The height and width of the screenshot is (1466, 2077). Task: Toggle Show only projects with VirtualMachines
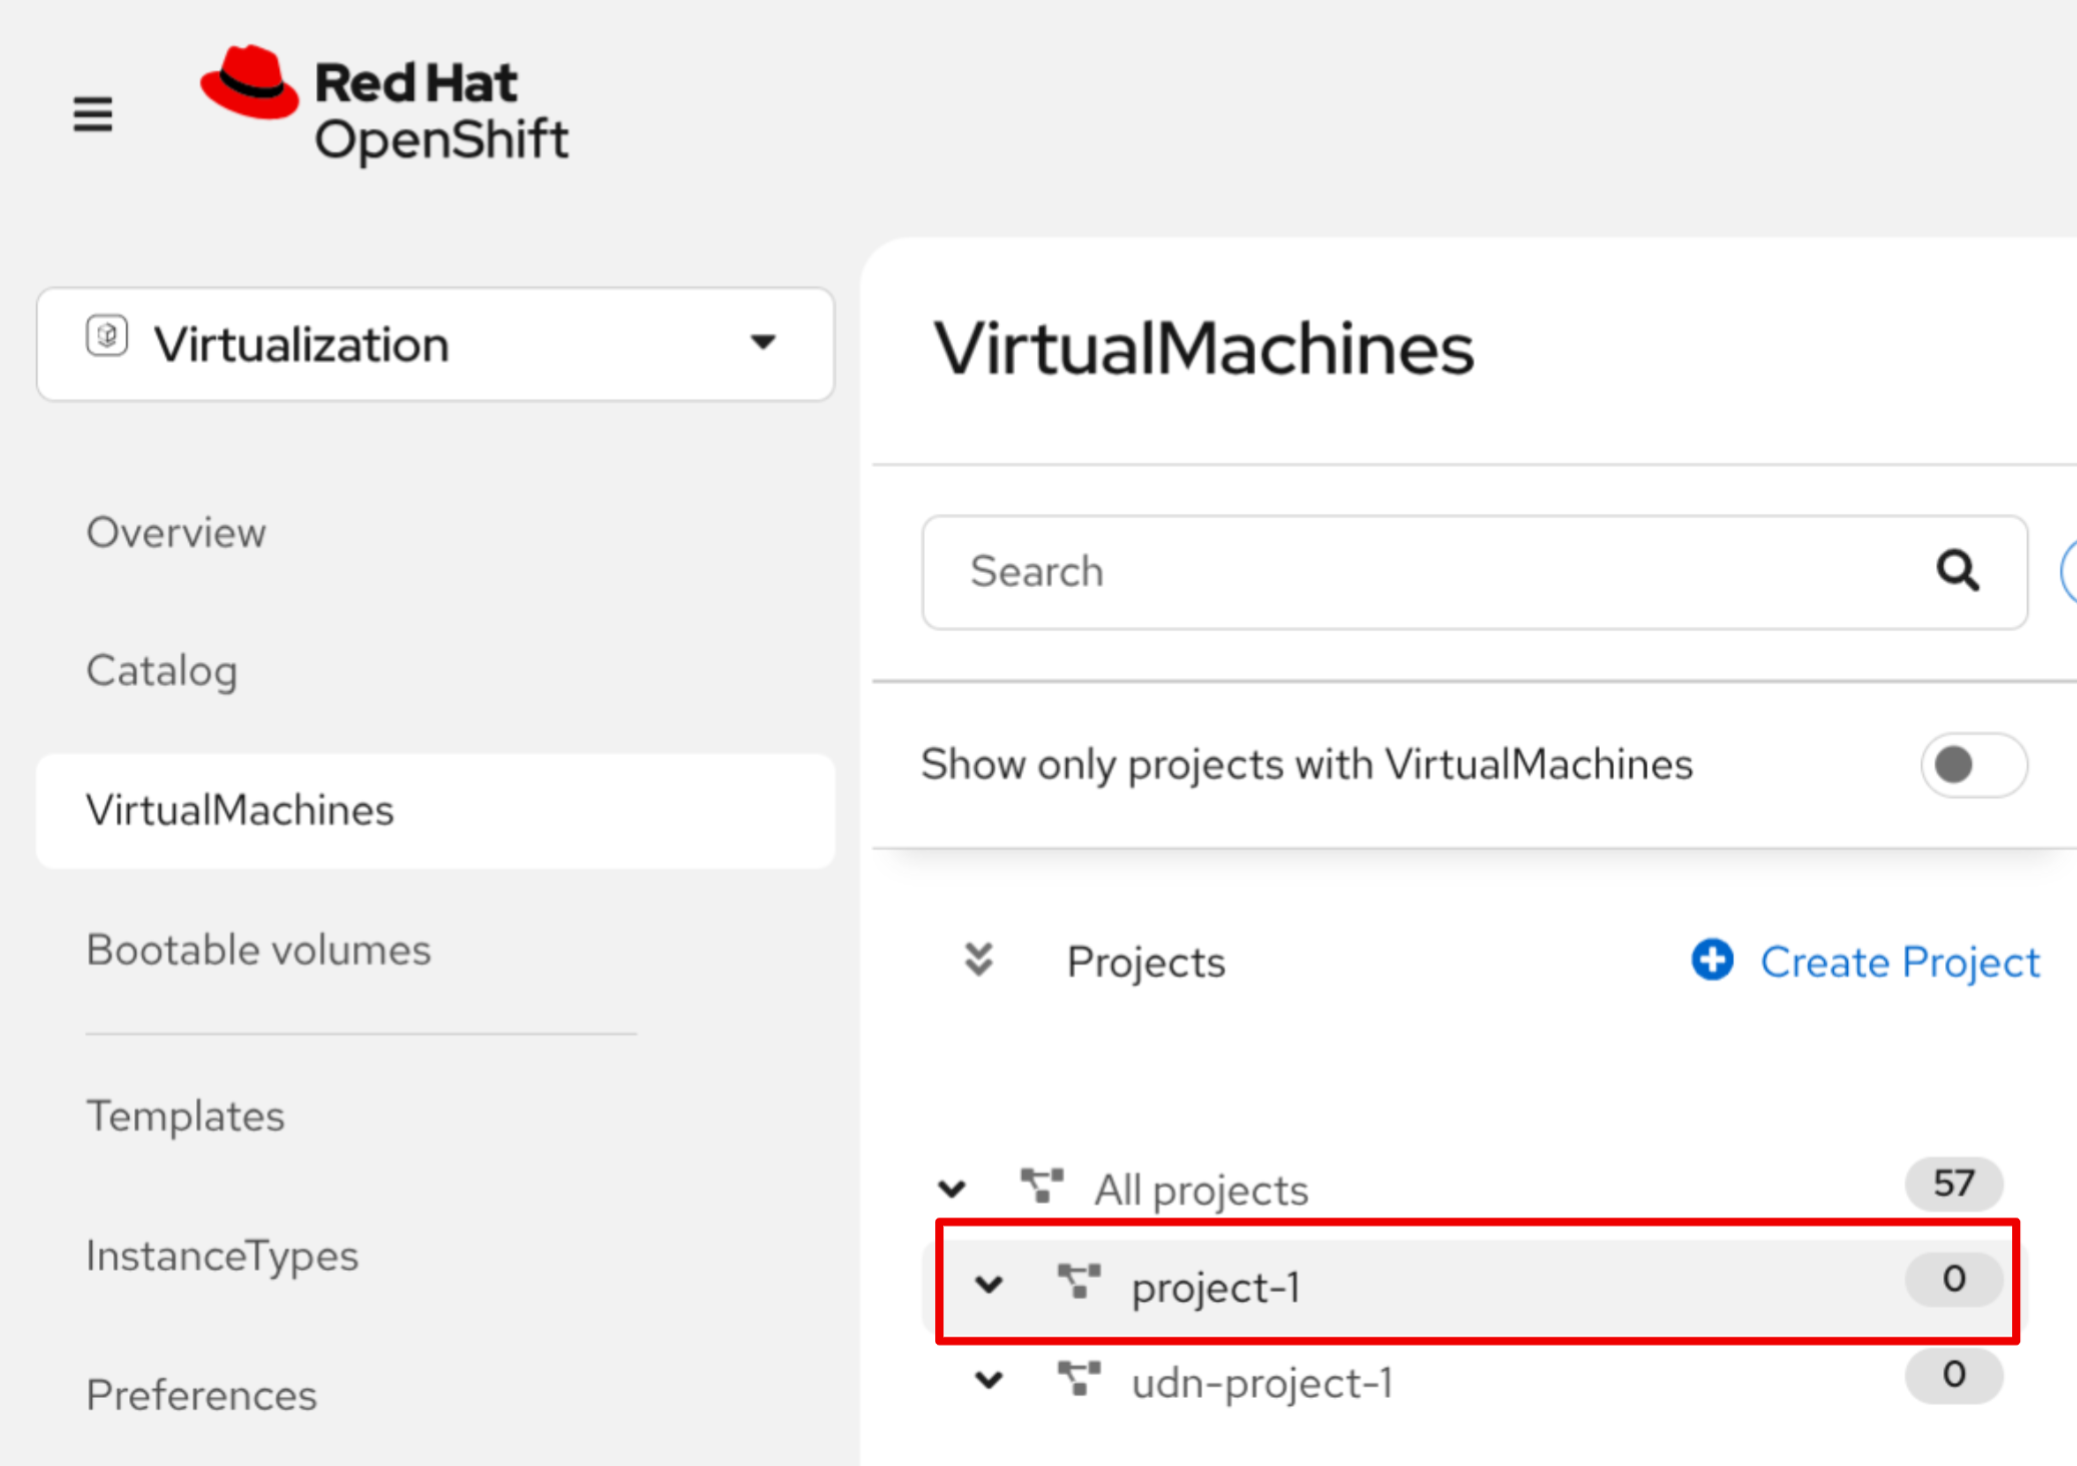1973,764
